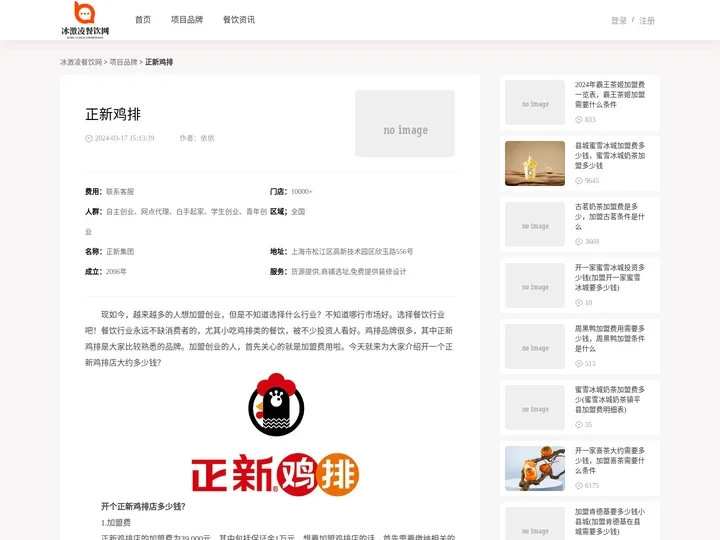Click view-count icon next to 35

pyautogui.click(x=579, y=425)
